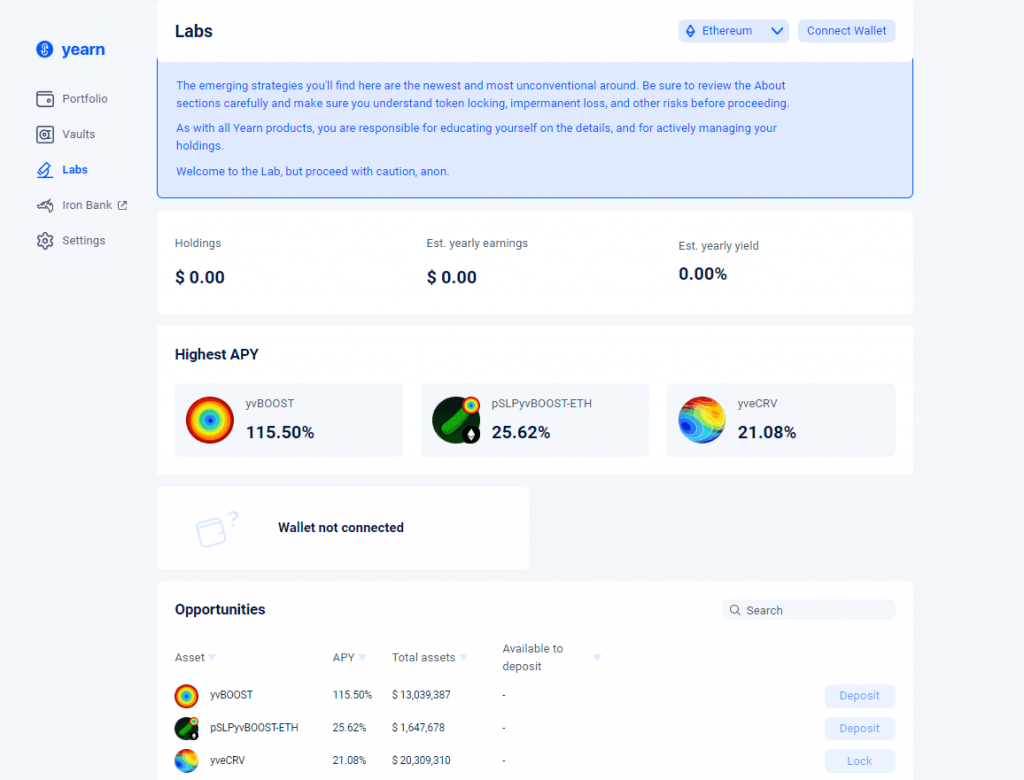
Task: Click the pSLPyvBOOST-ETH asset name in table
Action: (x=254, y=728)
